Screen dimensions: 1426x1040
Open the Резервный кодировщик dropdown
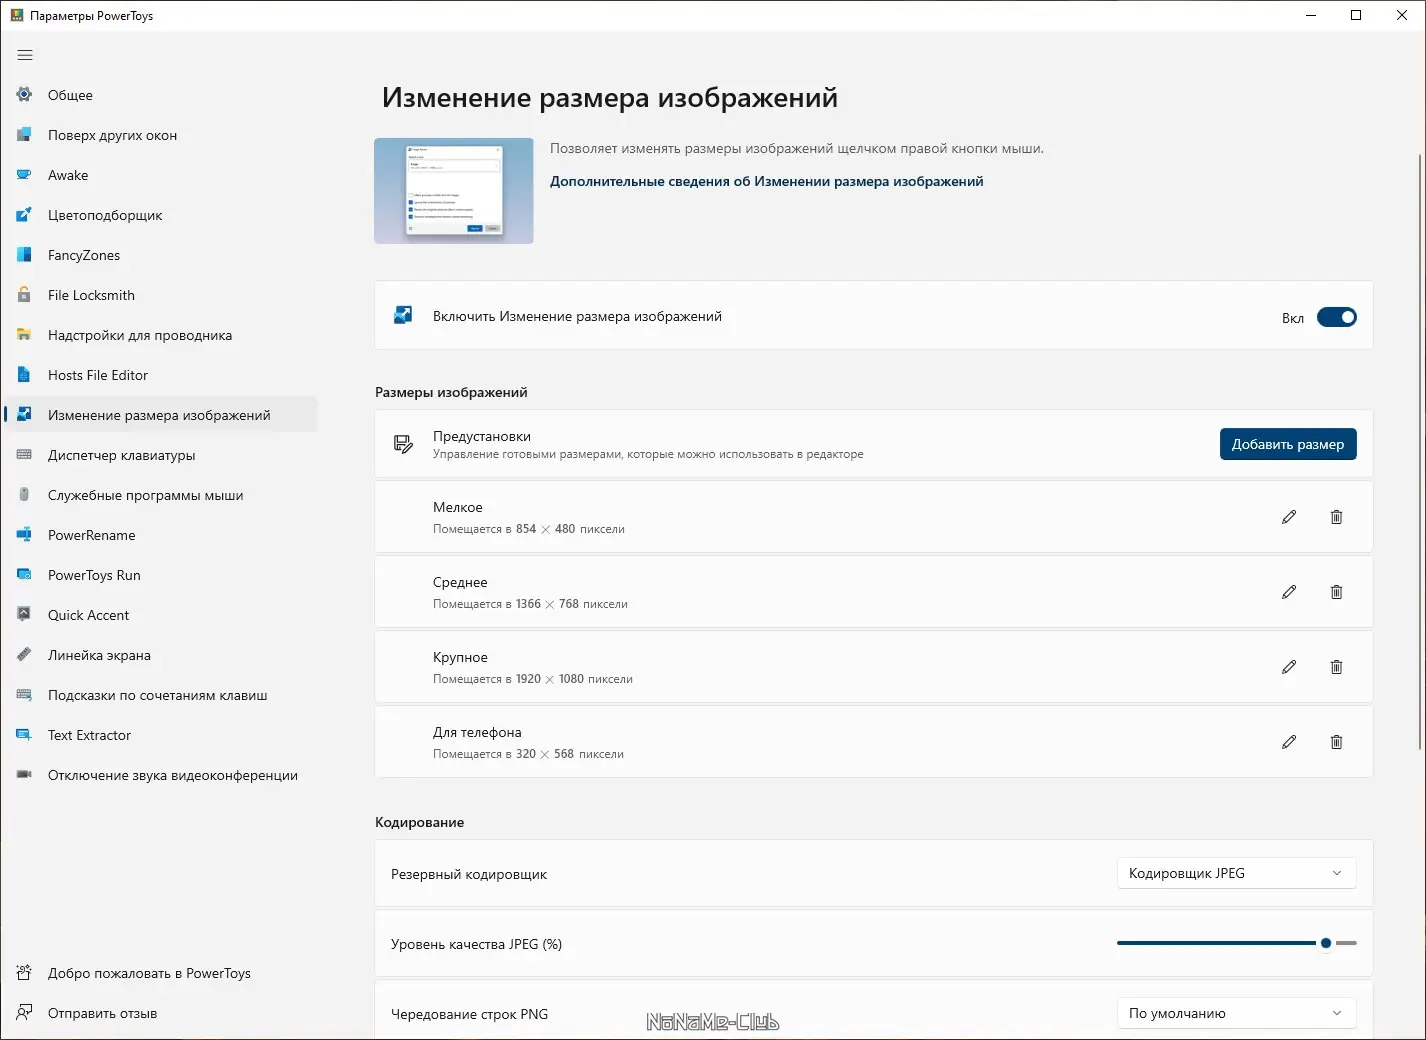(1236, 873)
